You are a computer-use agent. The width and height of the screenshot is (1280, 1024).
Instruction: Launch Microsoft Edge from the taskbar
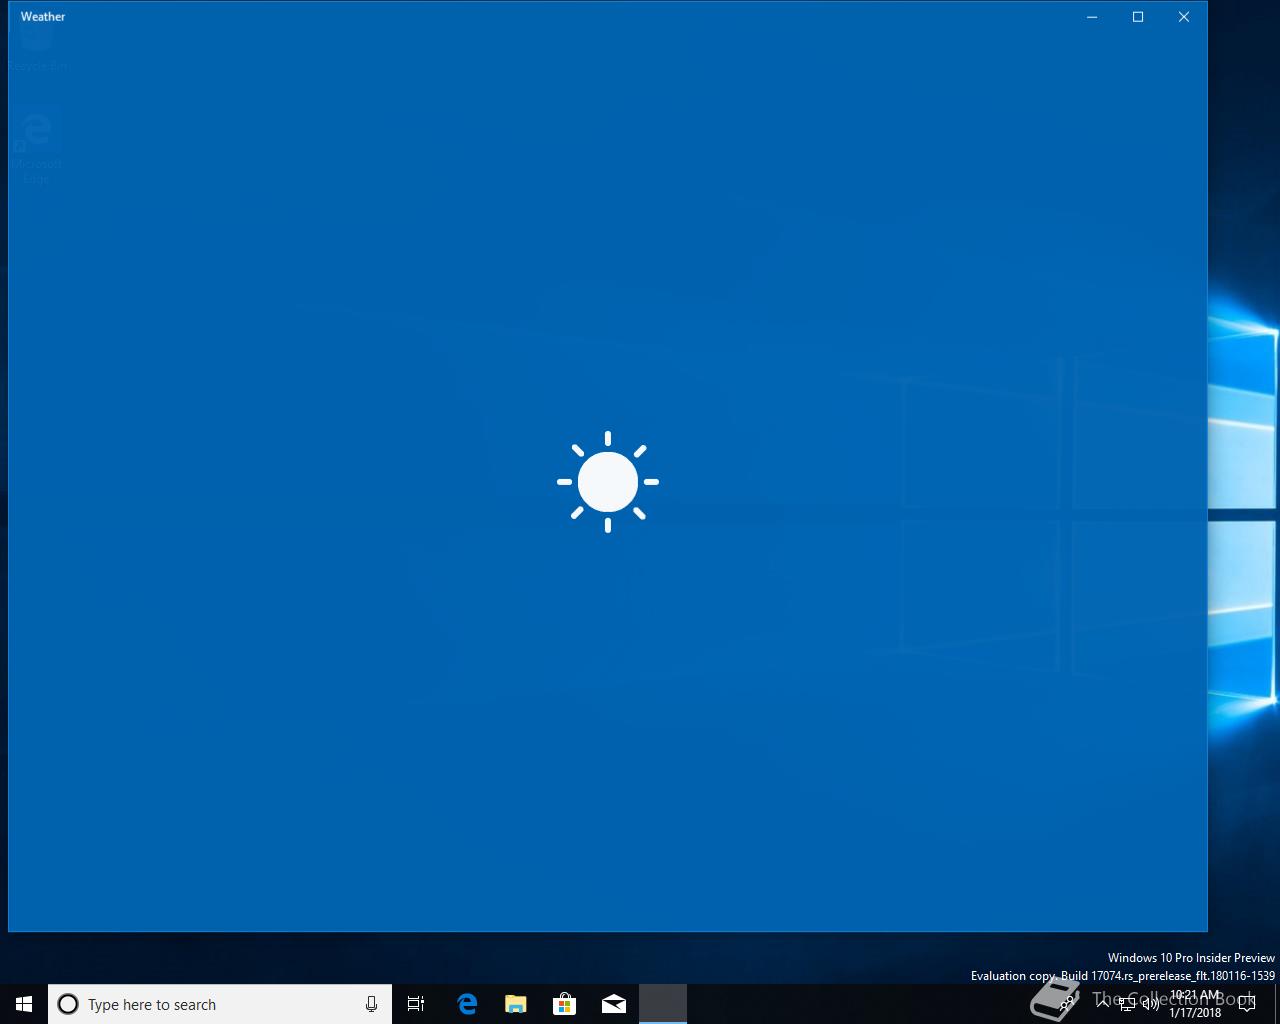(467, 1004)
